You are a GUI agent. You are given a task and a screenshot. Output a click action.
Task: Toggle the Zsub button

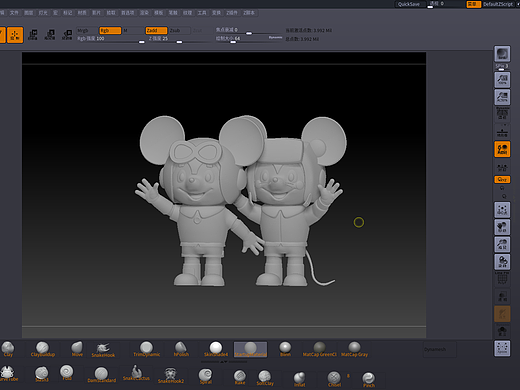[x=180, y=31]
